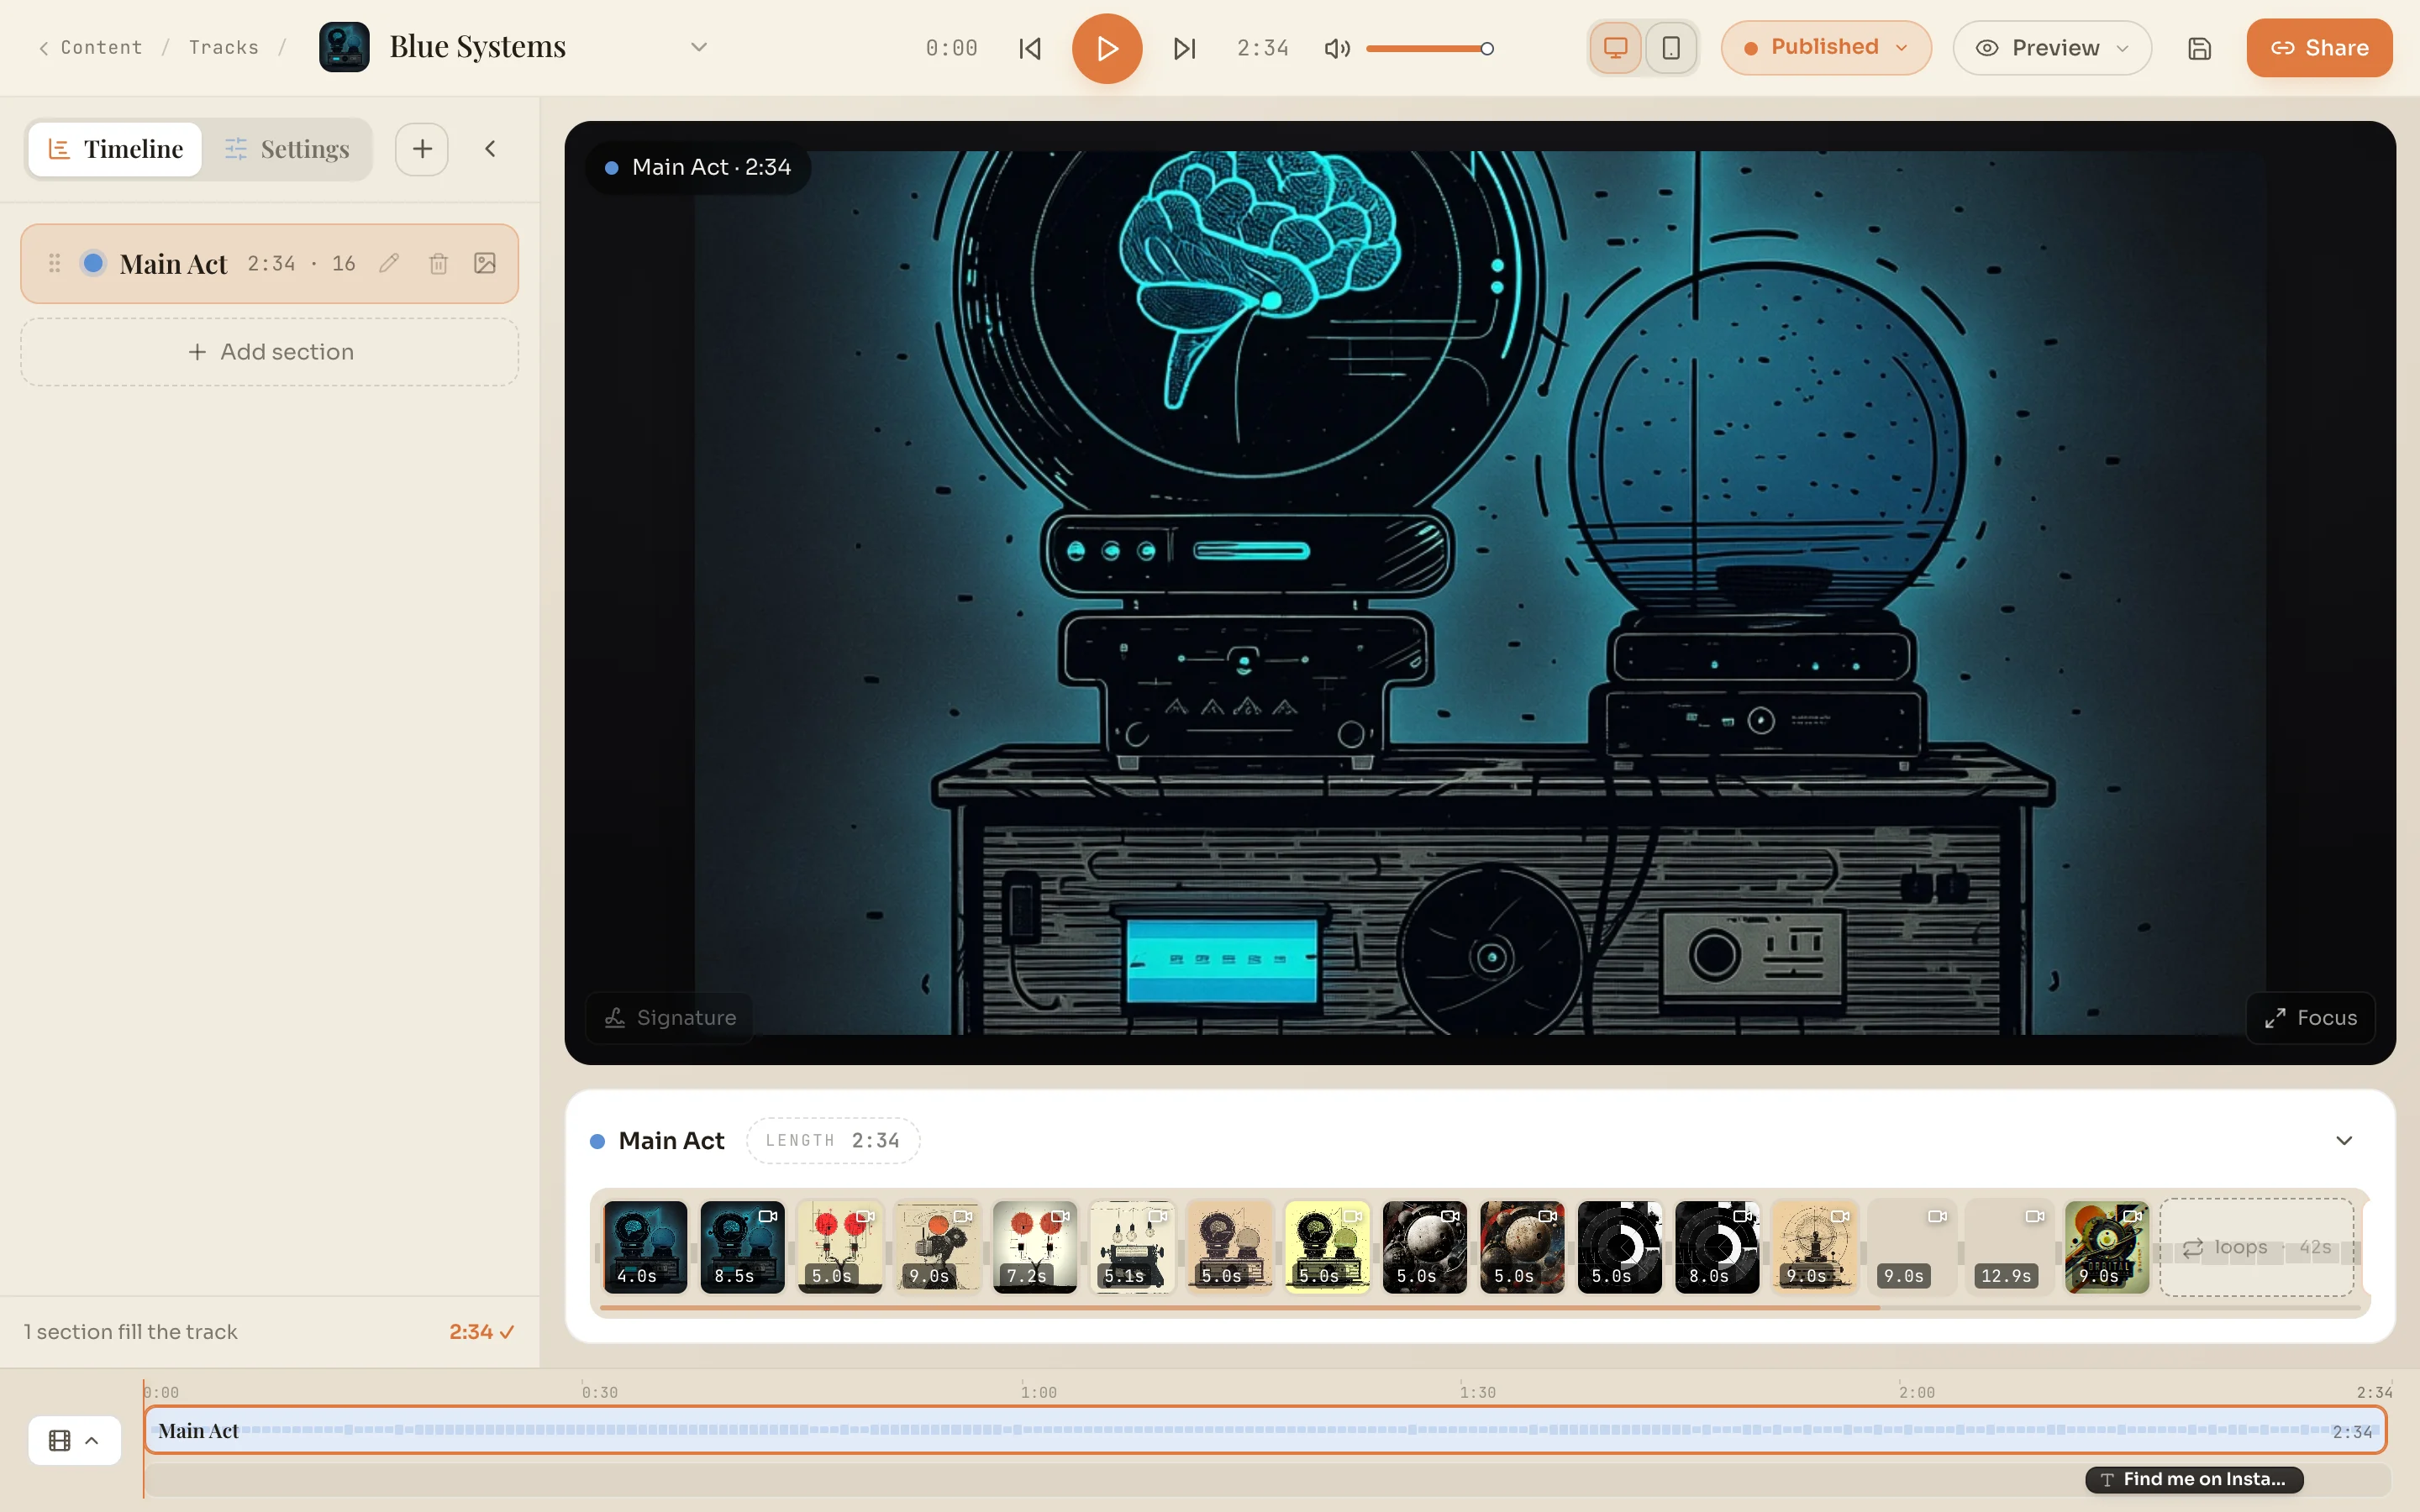
Task: Open the filmstrip view menu
Action: point(74,1440)
